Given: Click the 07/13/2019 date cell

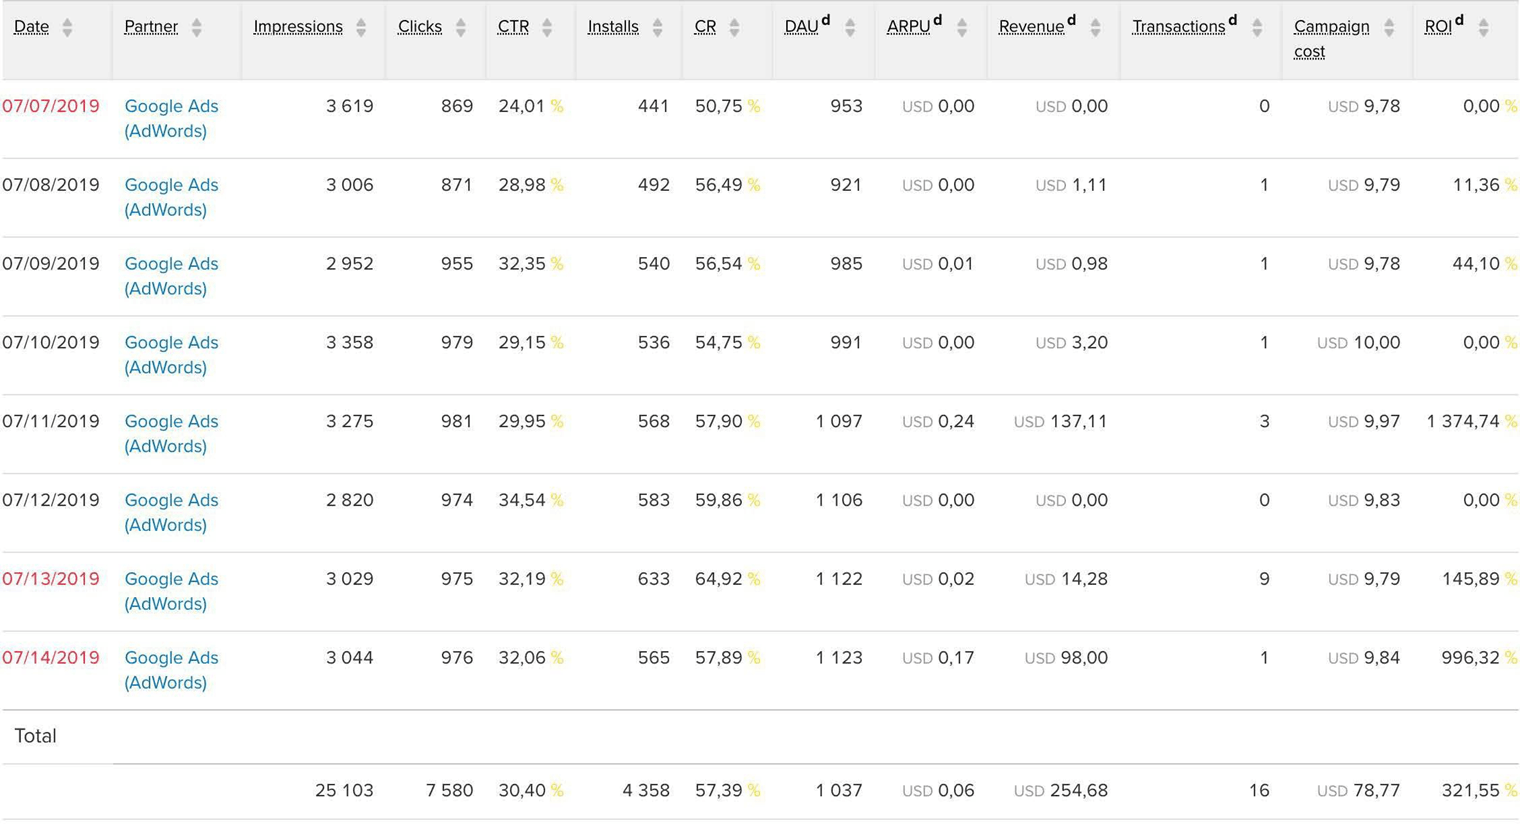Looking at the screenshot, I should [51, 579].
